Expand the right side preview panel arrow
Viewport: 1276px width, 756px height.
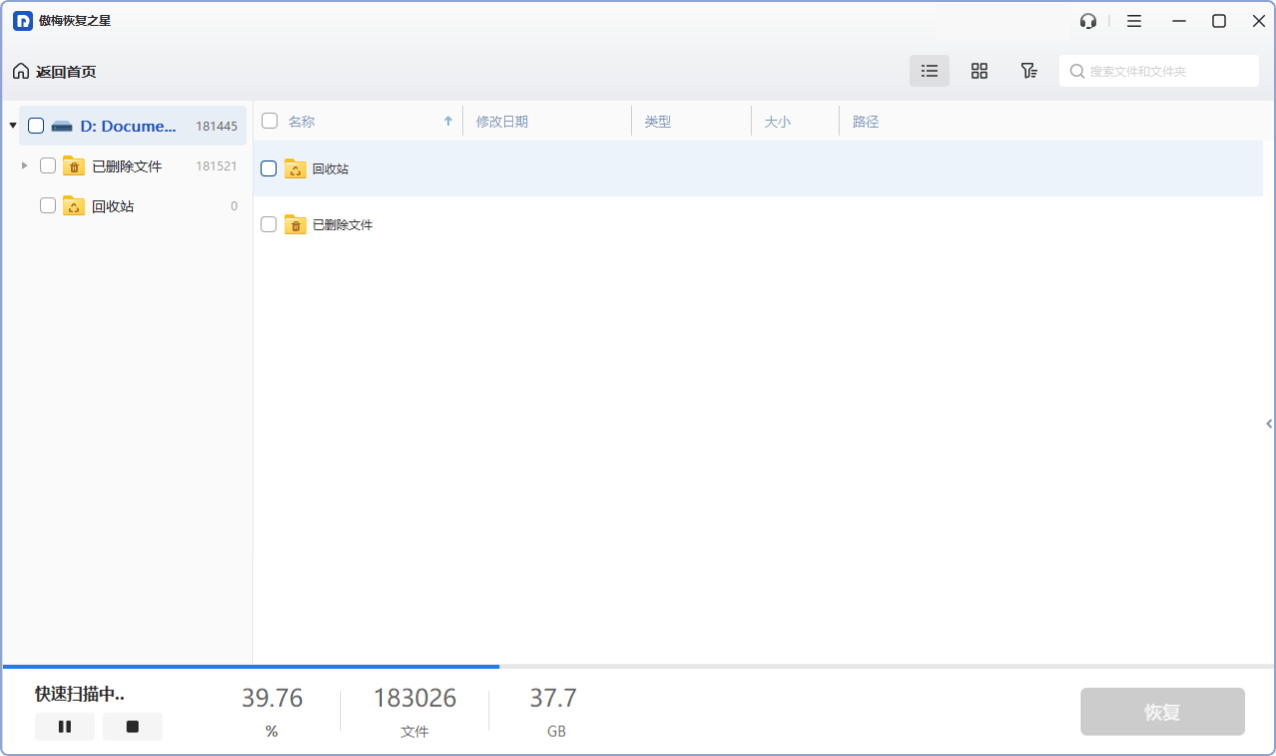tap(1269, 424)
